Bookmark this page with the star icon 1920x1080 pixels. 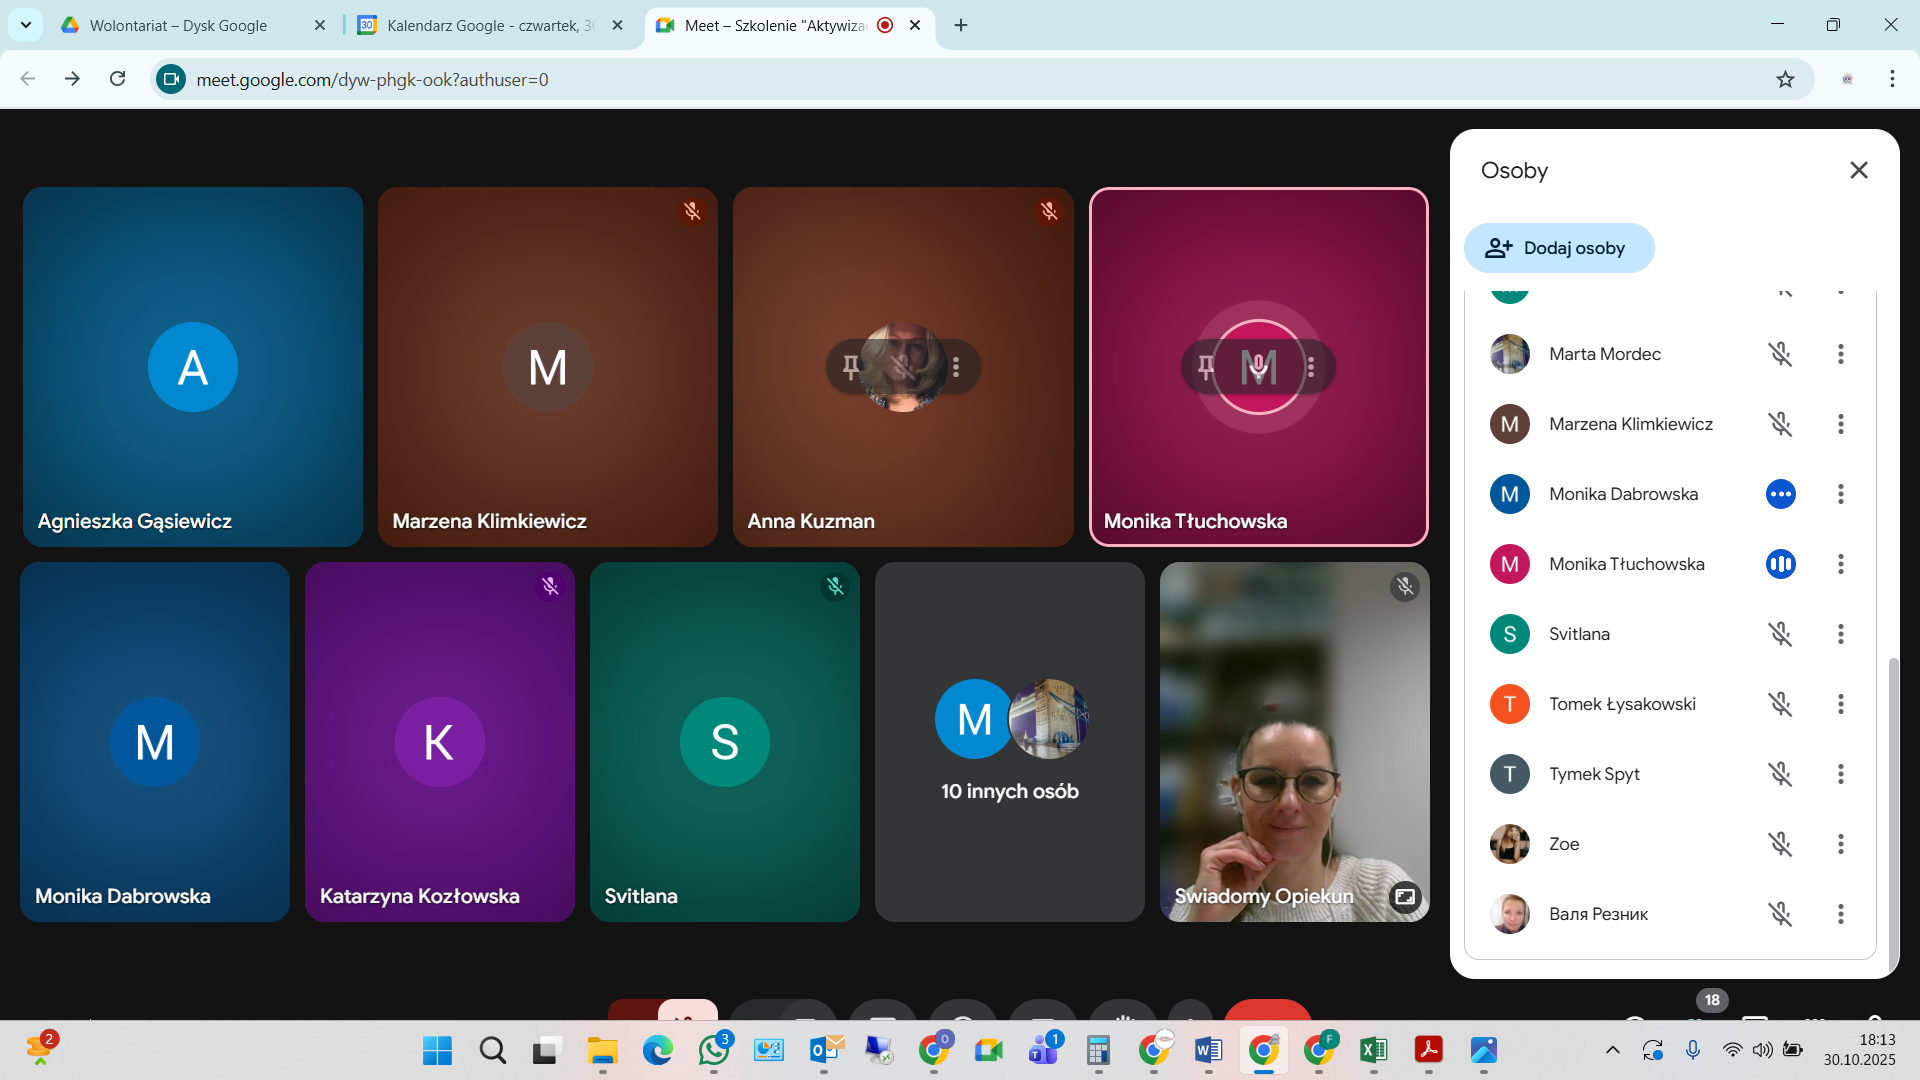pyautogui.click(x=1785, y=79)
